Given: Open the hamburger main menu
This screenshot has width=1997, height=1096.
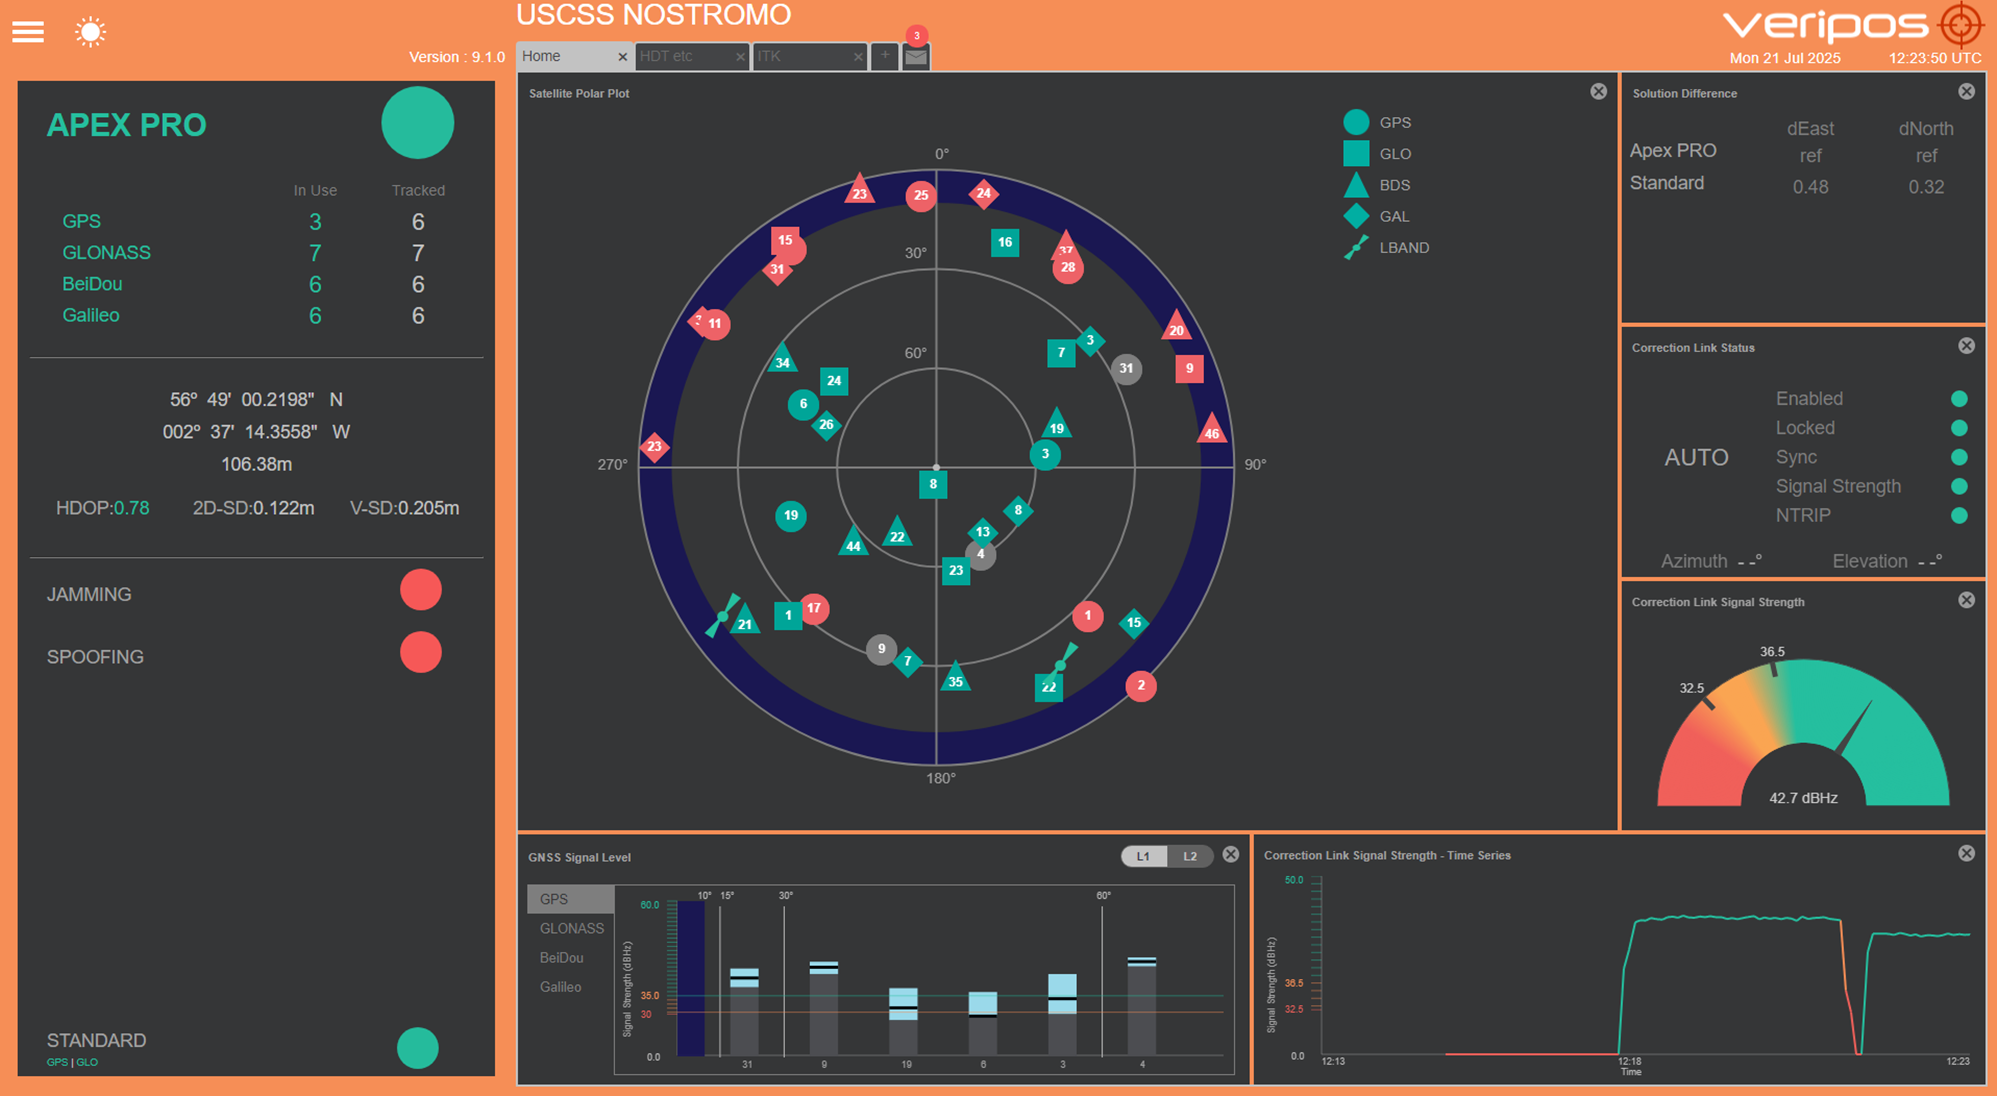Looking at the screenshot, I should pos(28,32).
